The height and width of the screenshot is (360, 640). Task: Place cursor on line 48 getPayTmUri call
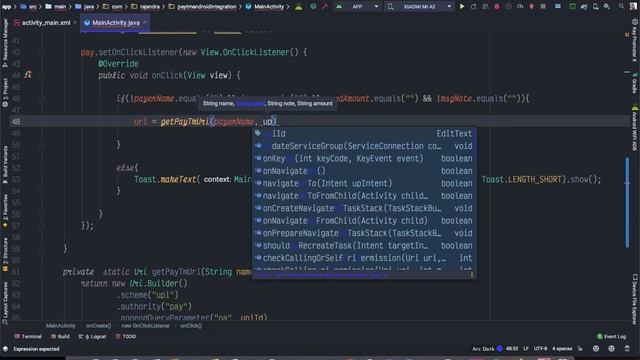tap(184, 122)
